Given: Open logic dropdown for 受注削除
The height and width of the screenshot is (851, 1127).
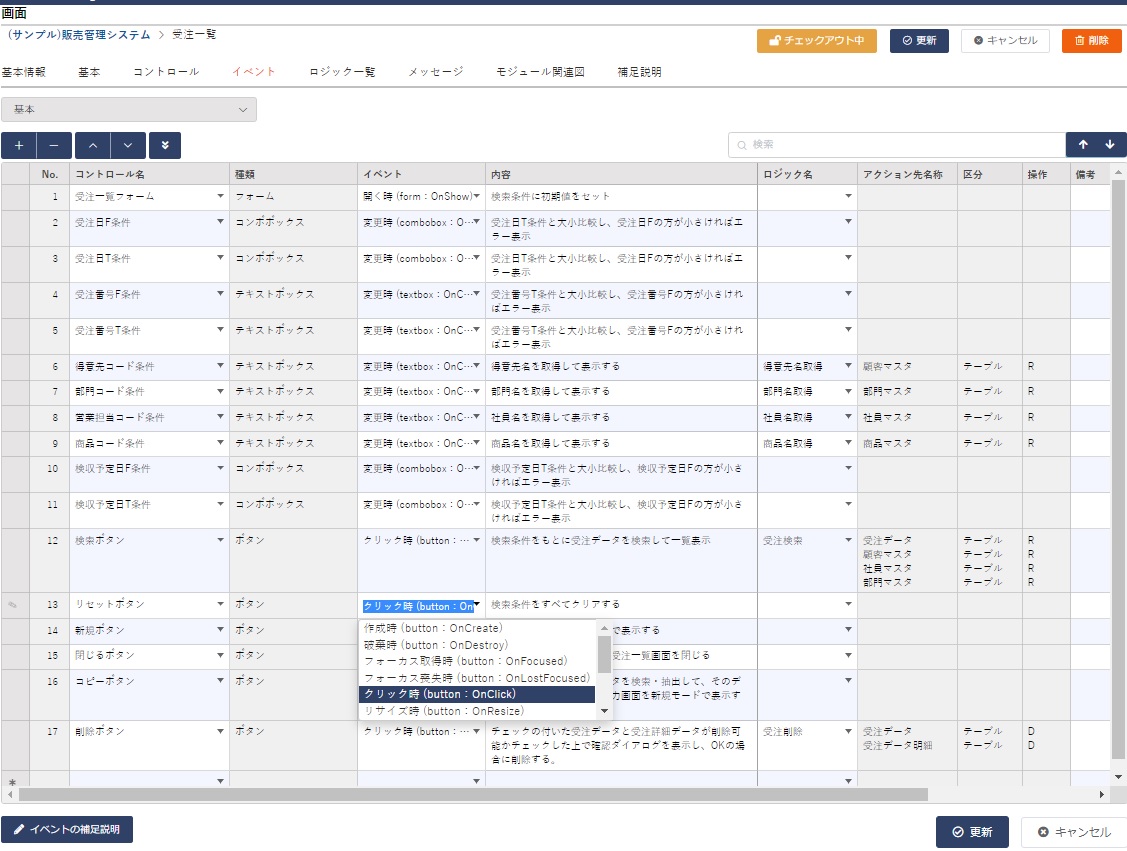Looking at the screenshot, I should (x=848, y=731).
